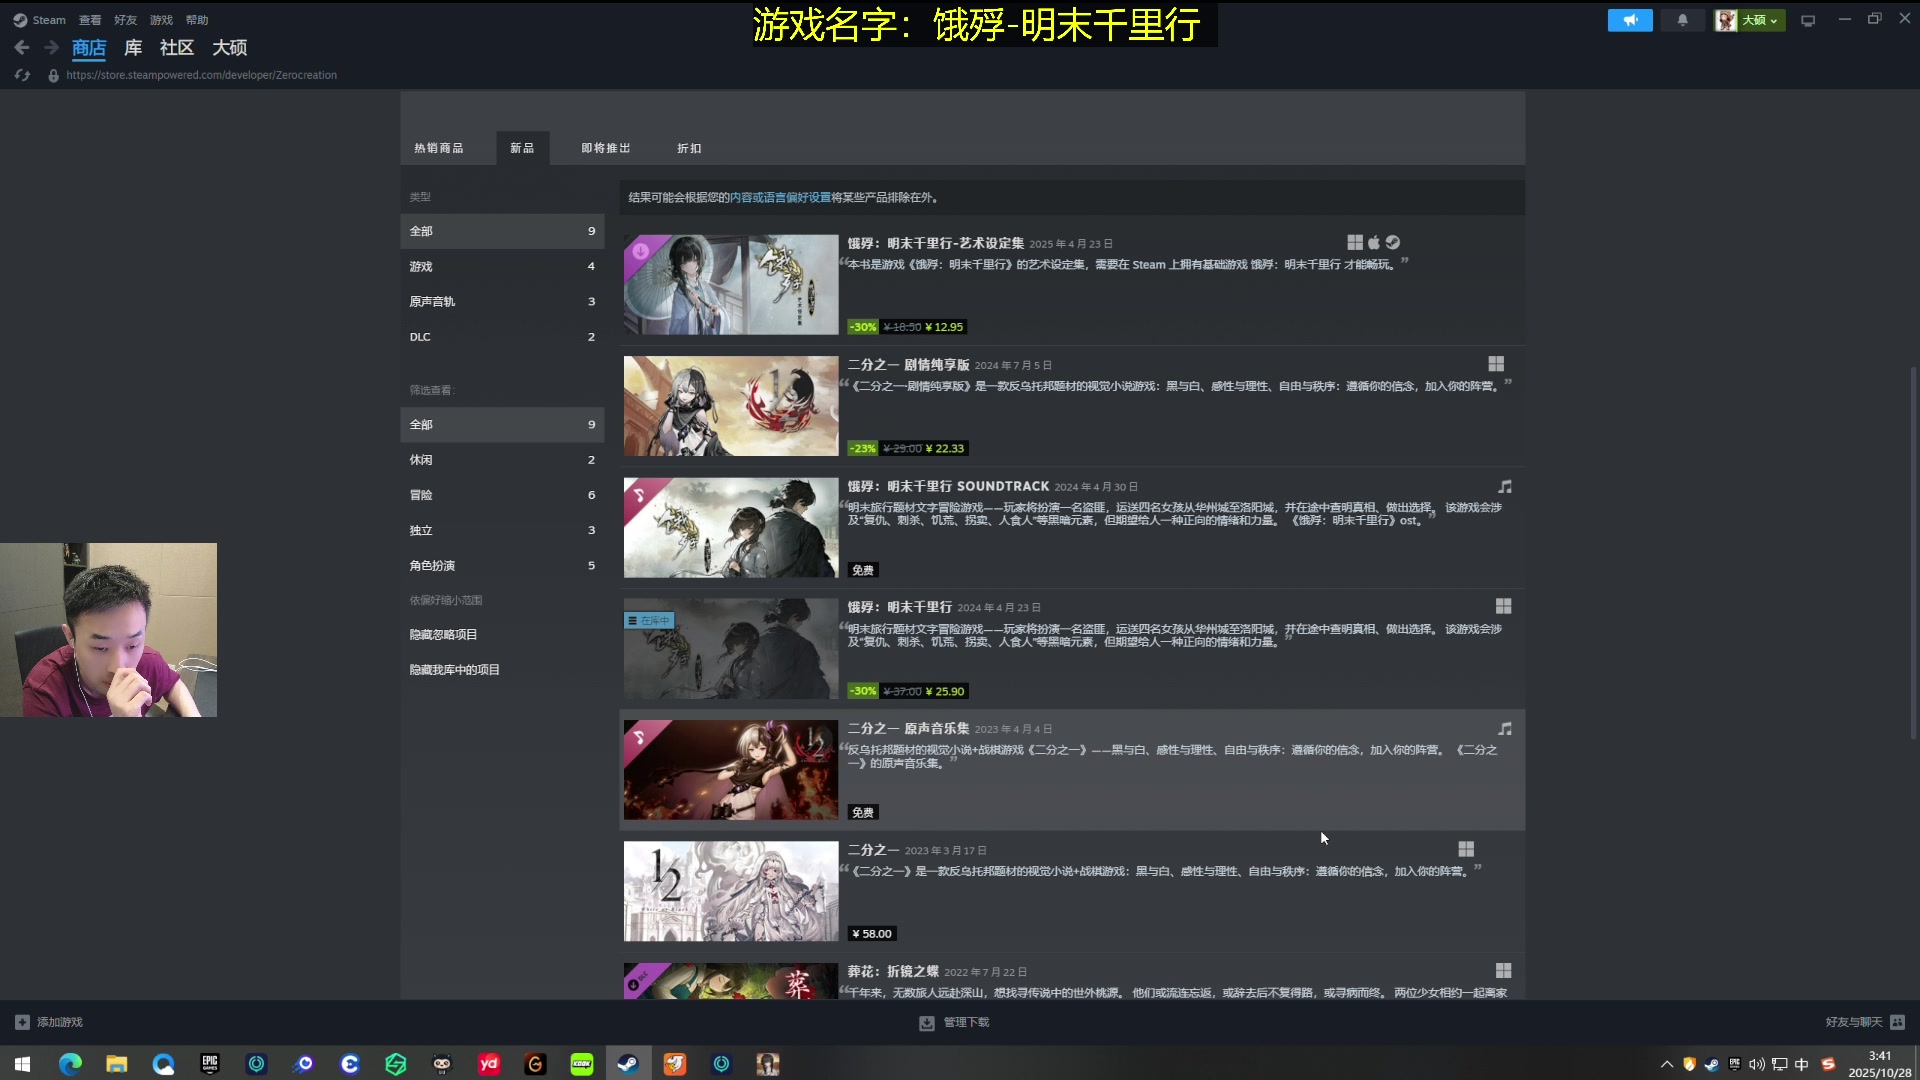Click the Windows platform icon on 二分之一
This screenshot has height=1080, width=1920.
click(x=1465, y=848)
